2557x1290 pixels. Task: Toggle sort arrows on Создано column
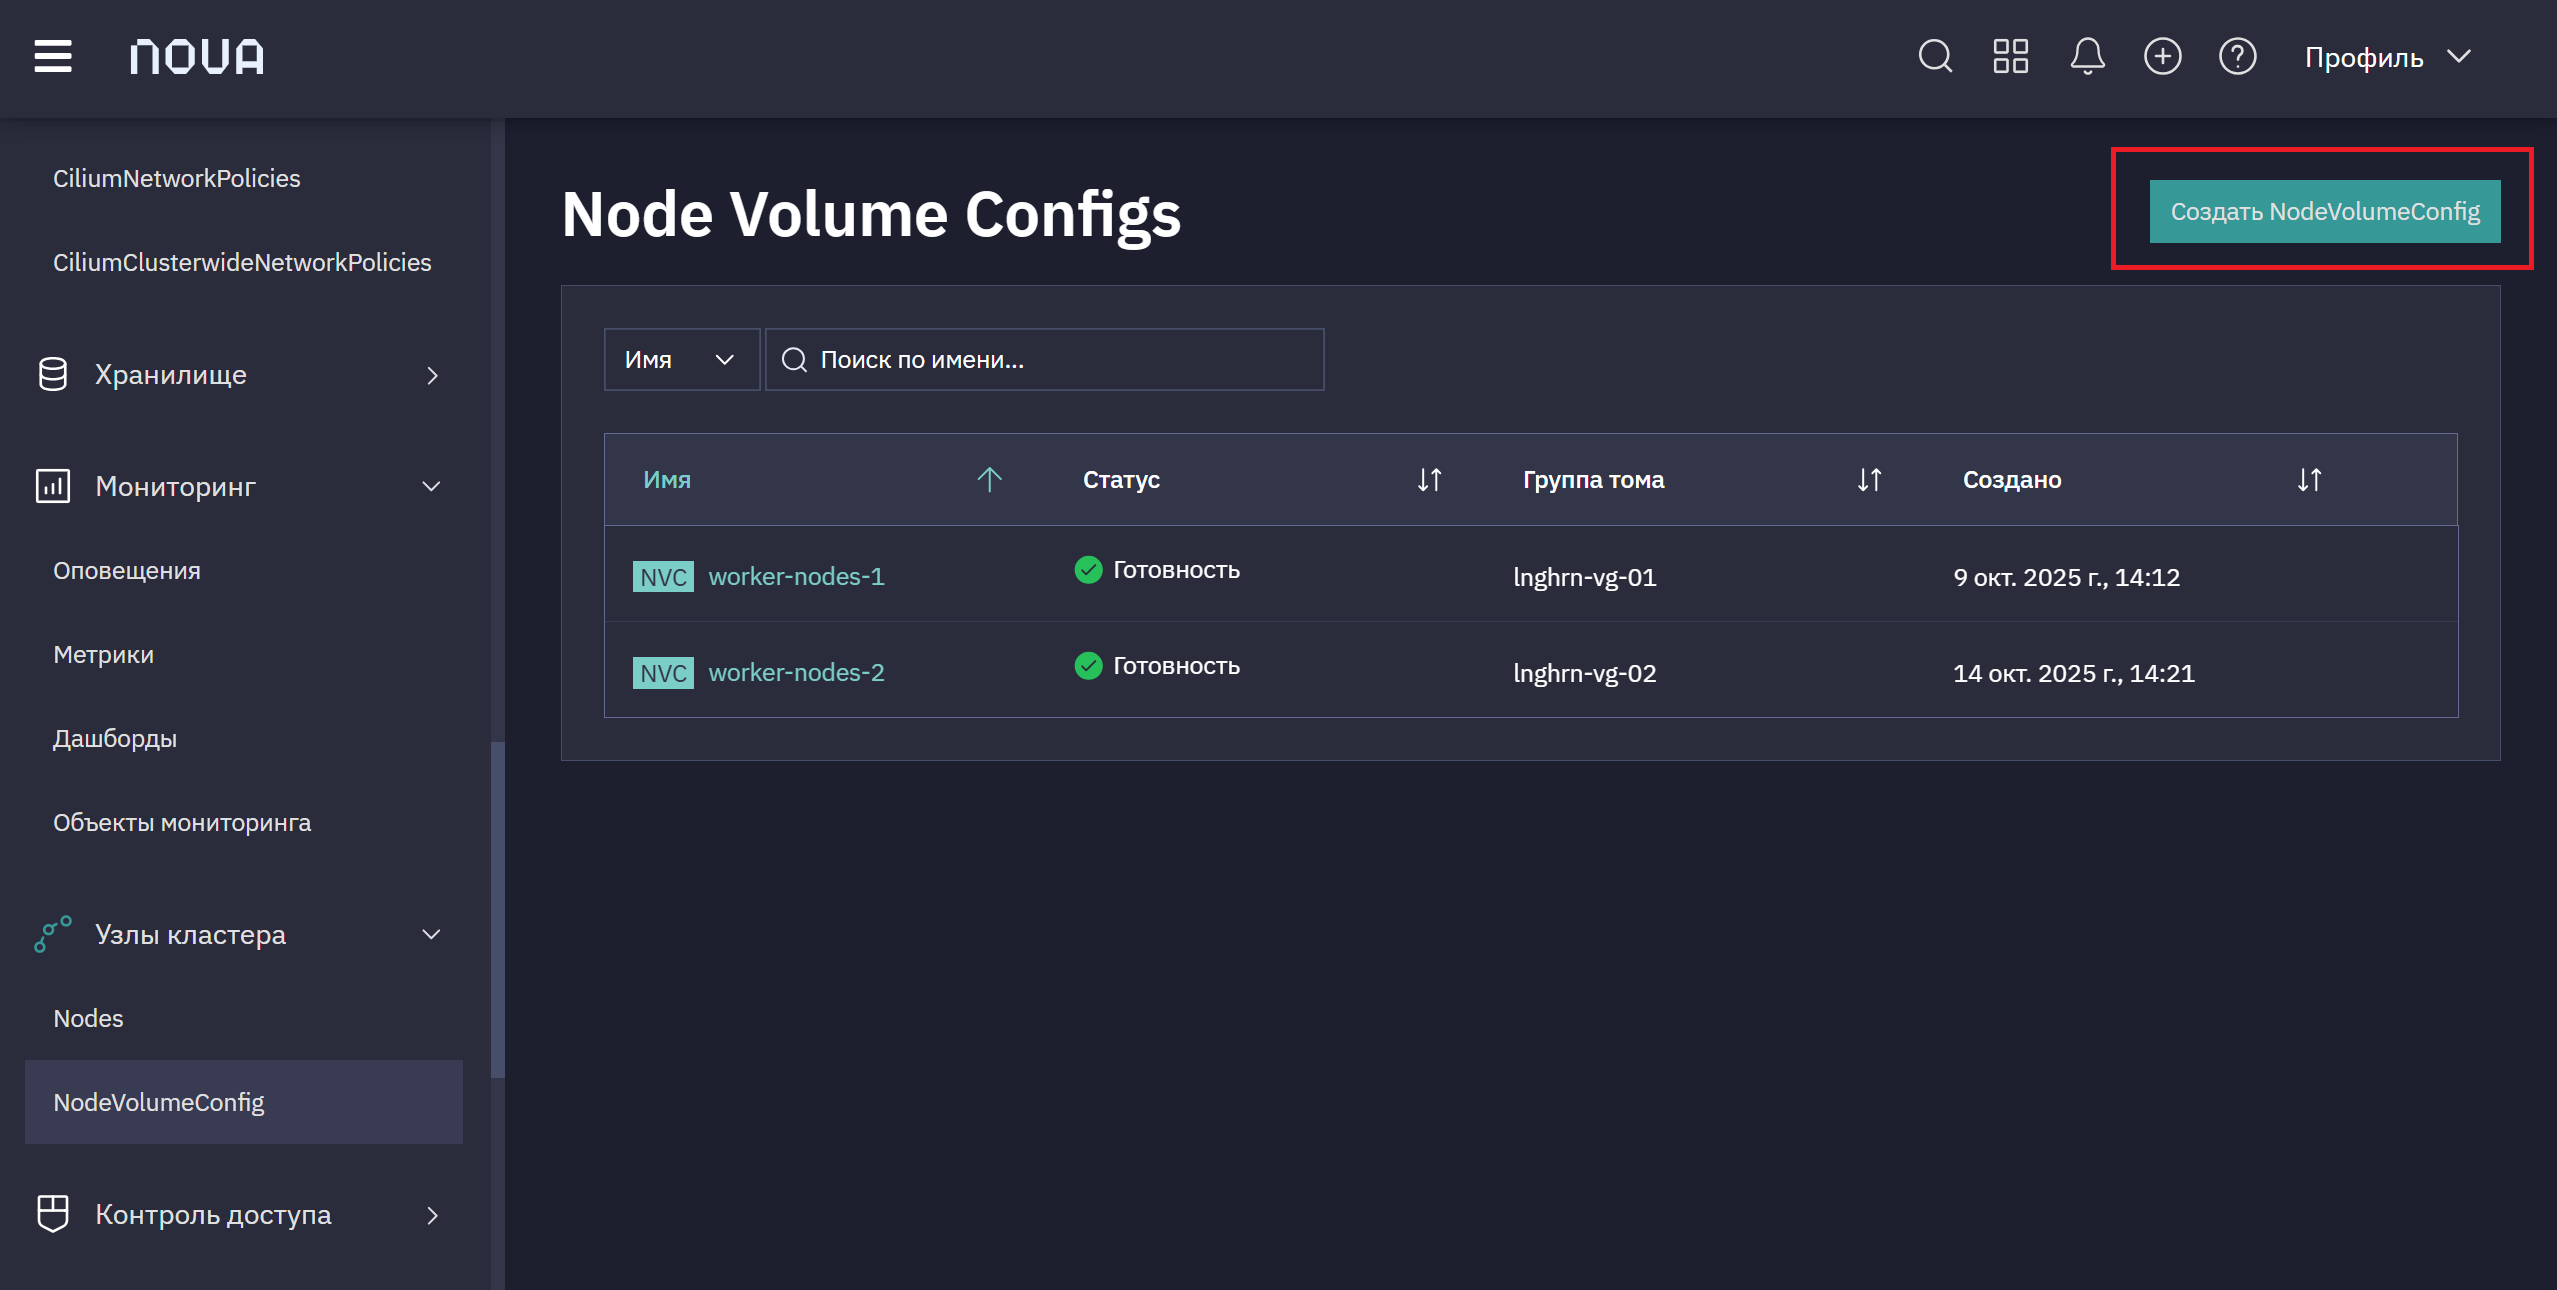pos(2309,479)
